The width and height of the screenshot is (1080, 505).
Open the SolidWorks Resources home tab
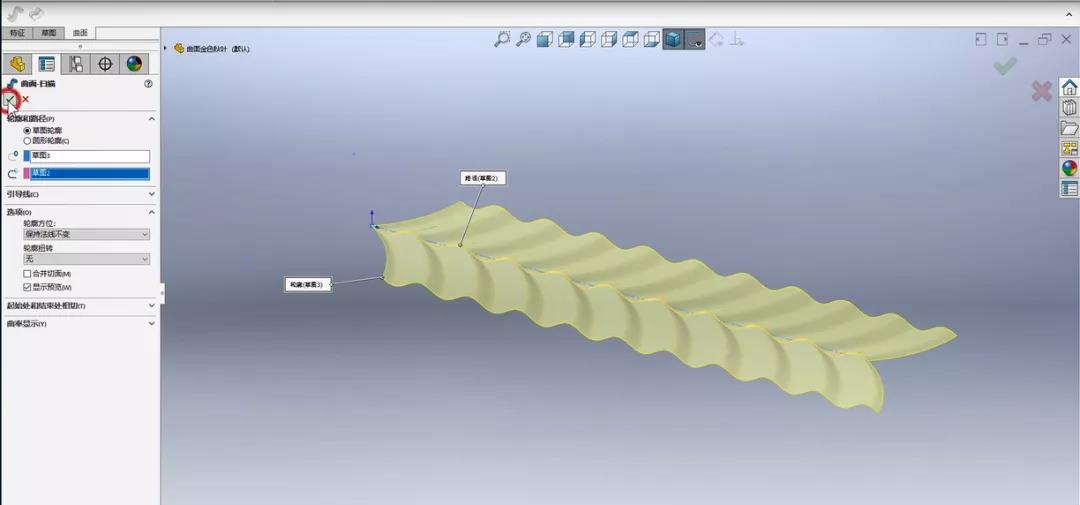[1070, 87]
